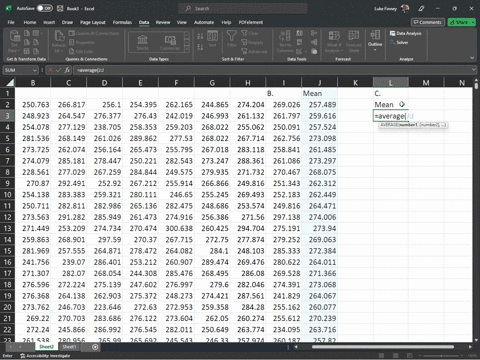
Task: Click the Relationships icon
Action: click(x=314, y=42)
